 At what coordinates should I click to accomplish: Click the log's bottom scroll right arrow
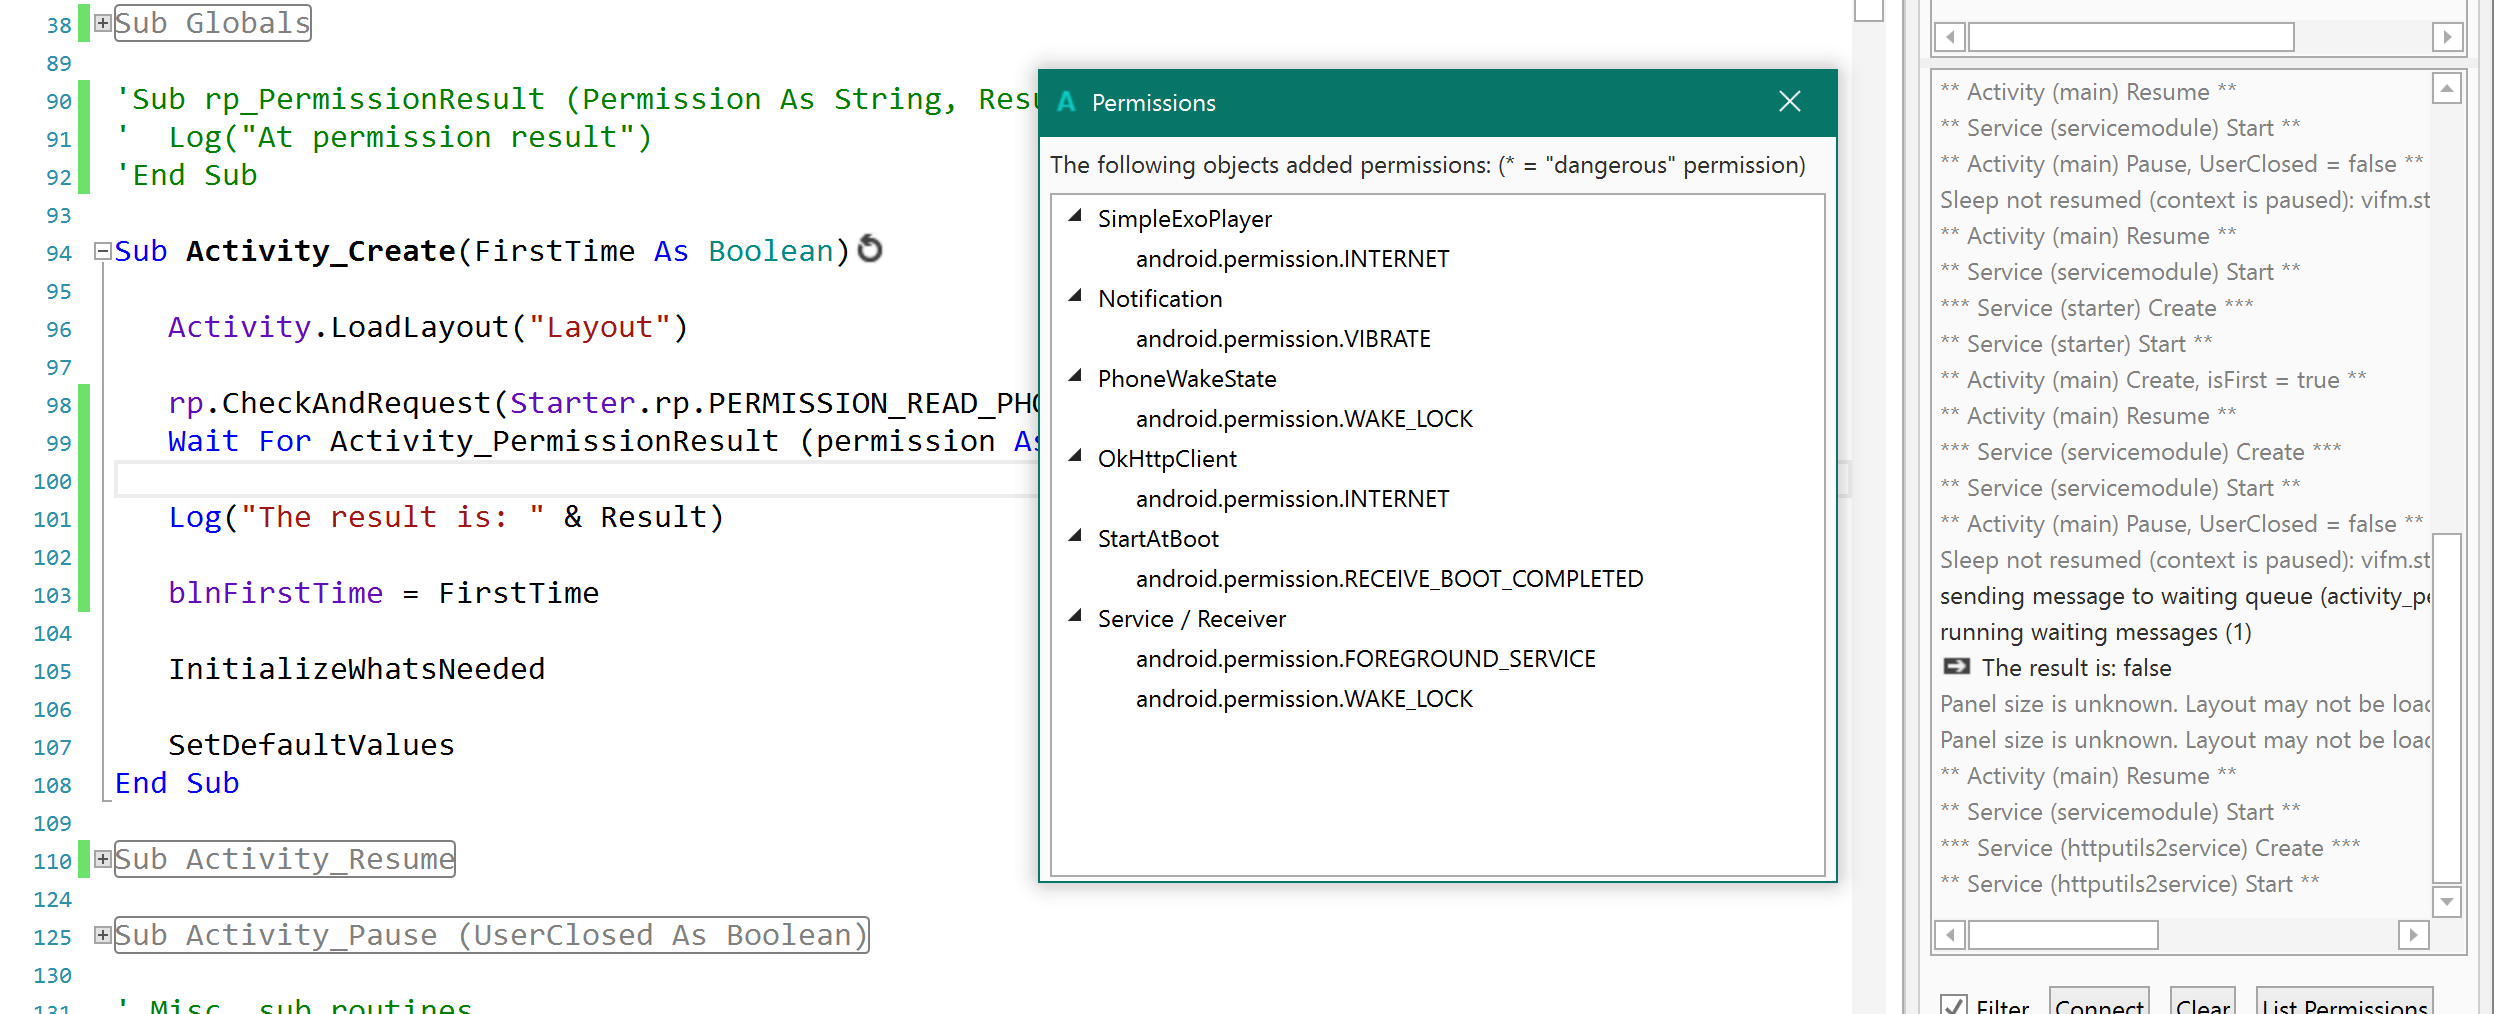[x=2413, y=935]
